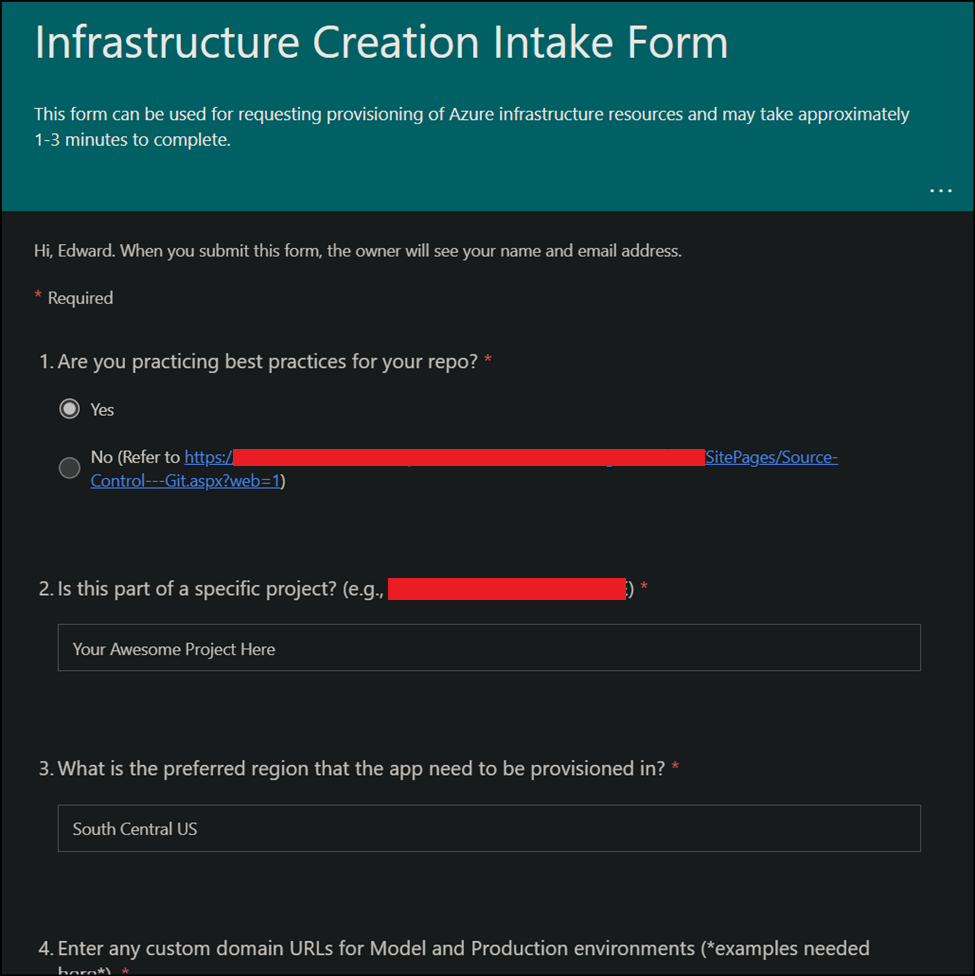Click the "Required" legend text
Viewport: 975px width, 976px height.
(80, 298)
